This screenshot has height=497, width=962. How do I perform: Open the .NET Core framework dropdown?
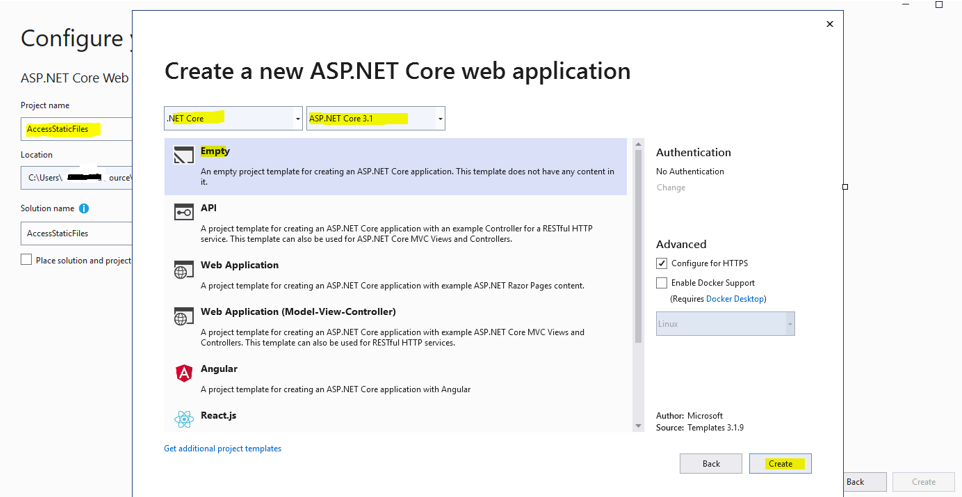[x=297, y=119]
